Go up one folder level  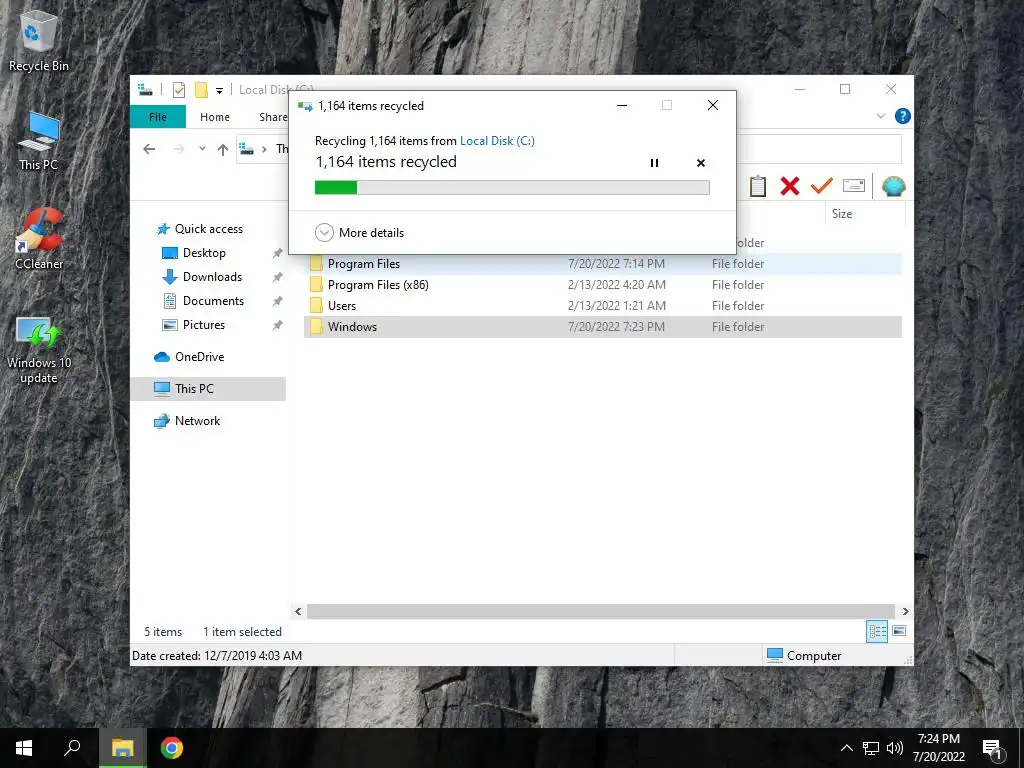point(223,150)
